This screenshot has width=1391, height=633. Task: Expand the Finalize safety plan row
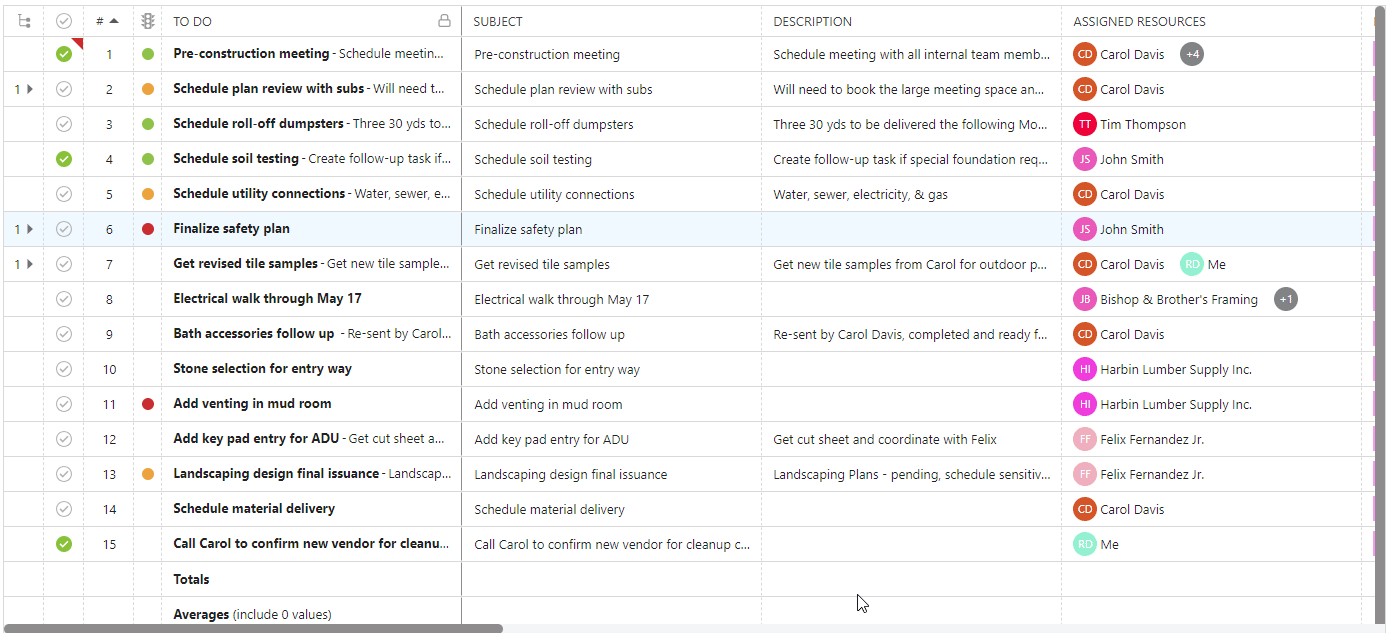click(x=29, y=229)
